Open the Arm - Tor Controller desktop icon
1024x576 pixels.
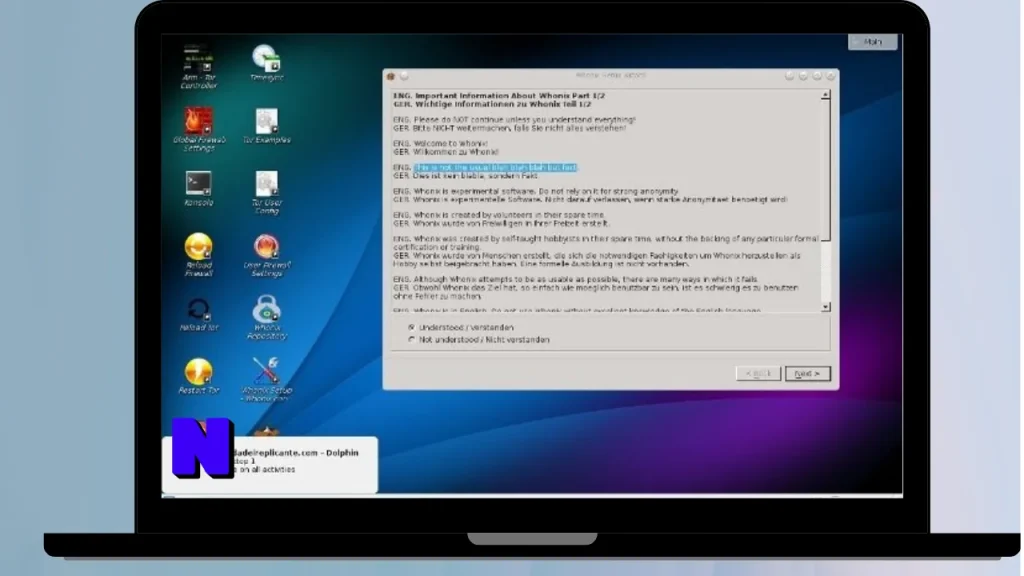click(198, 67)
